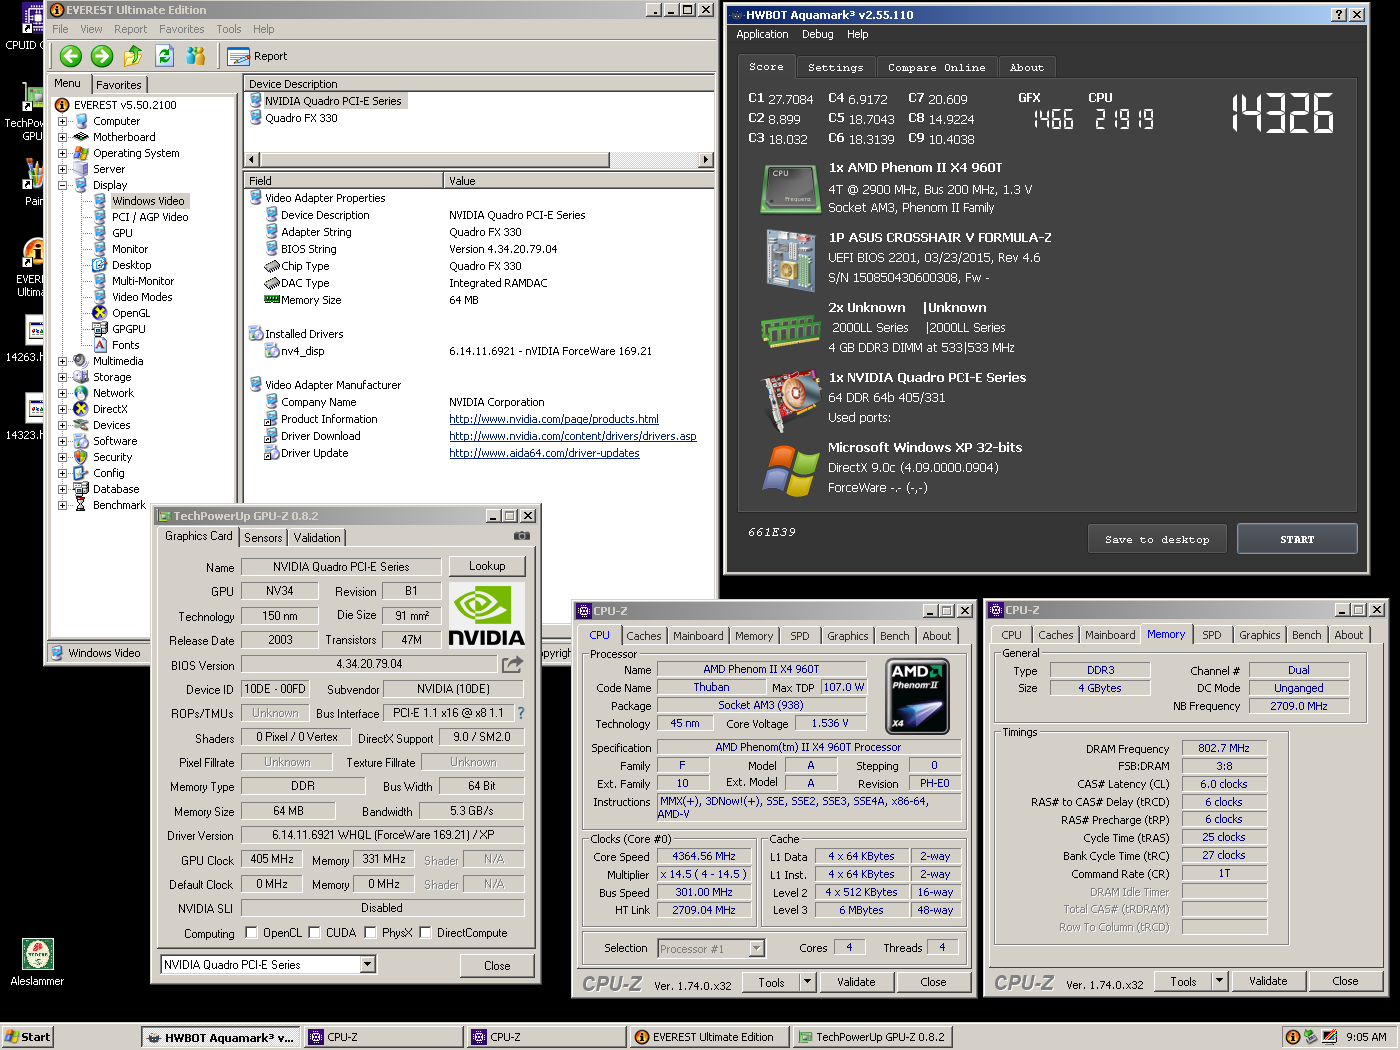Collapse the Display node in EVEREST tree
Image resolution: width=1400 pixels, height=1050 pixels.
[62, 185]
